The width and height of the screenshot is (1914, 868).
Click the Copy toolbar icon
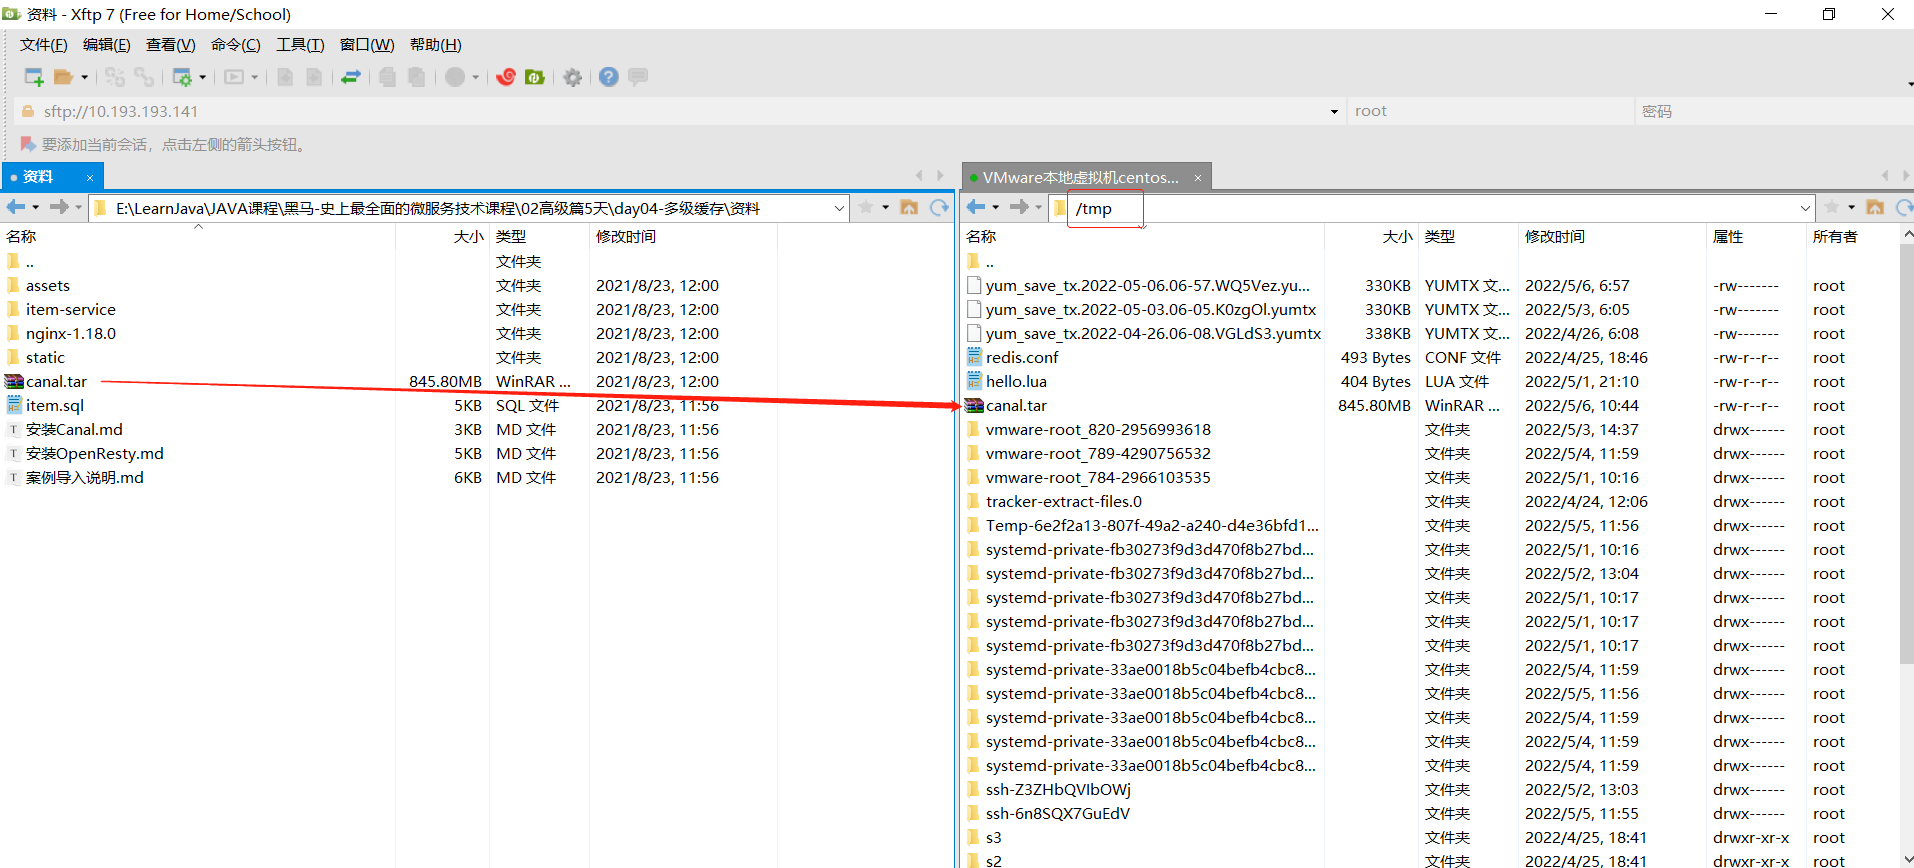tap(388, 77)
